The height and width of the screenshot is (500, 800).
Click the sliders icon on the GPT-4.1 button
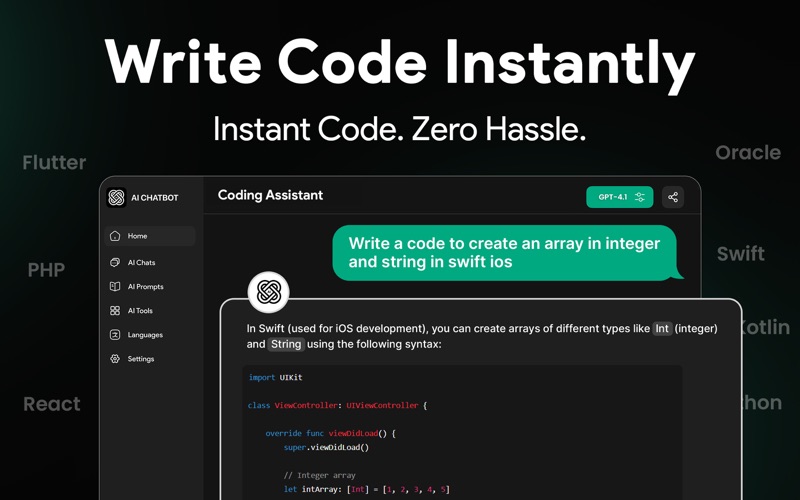point(640,197)
